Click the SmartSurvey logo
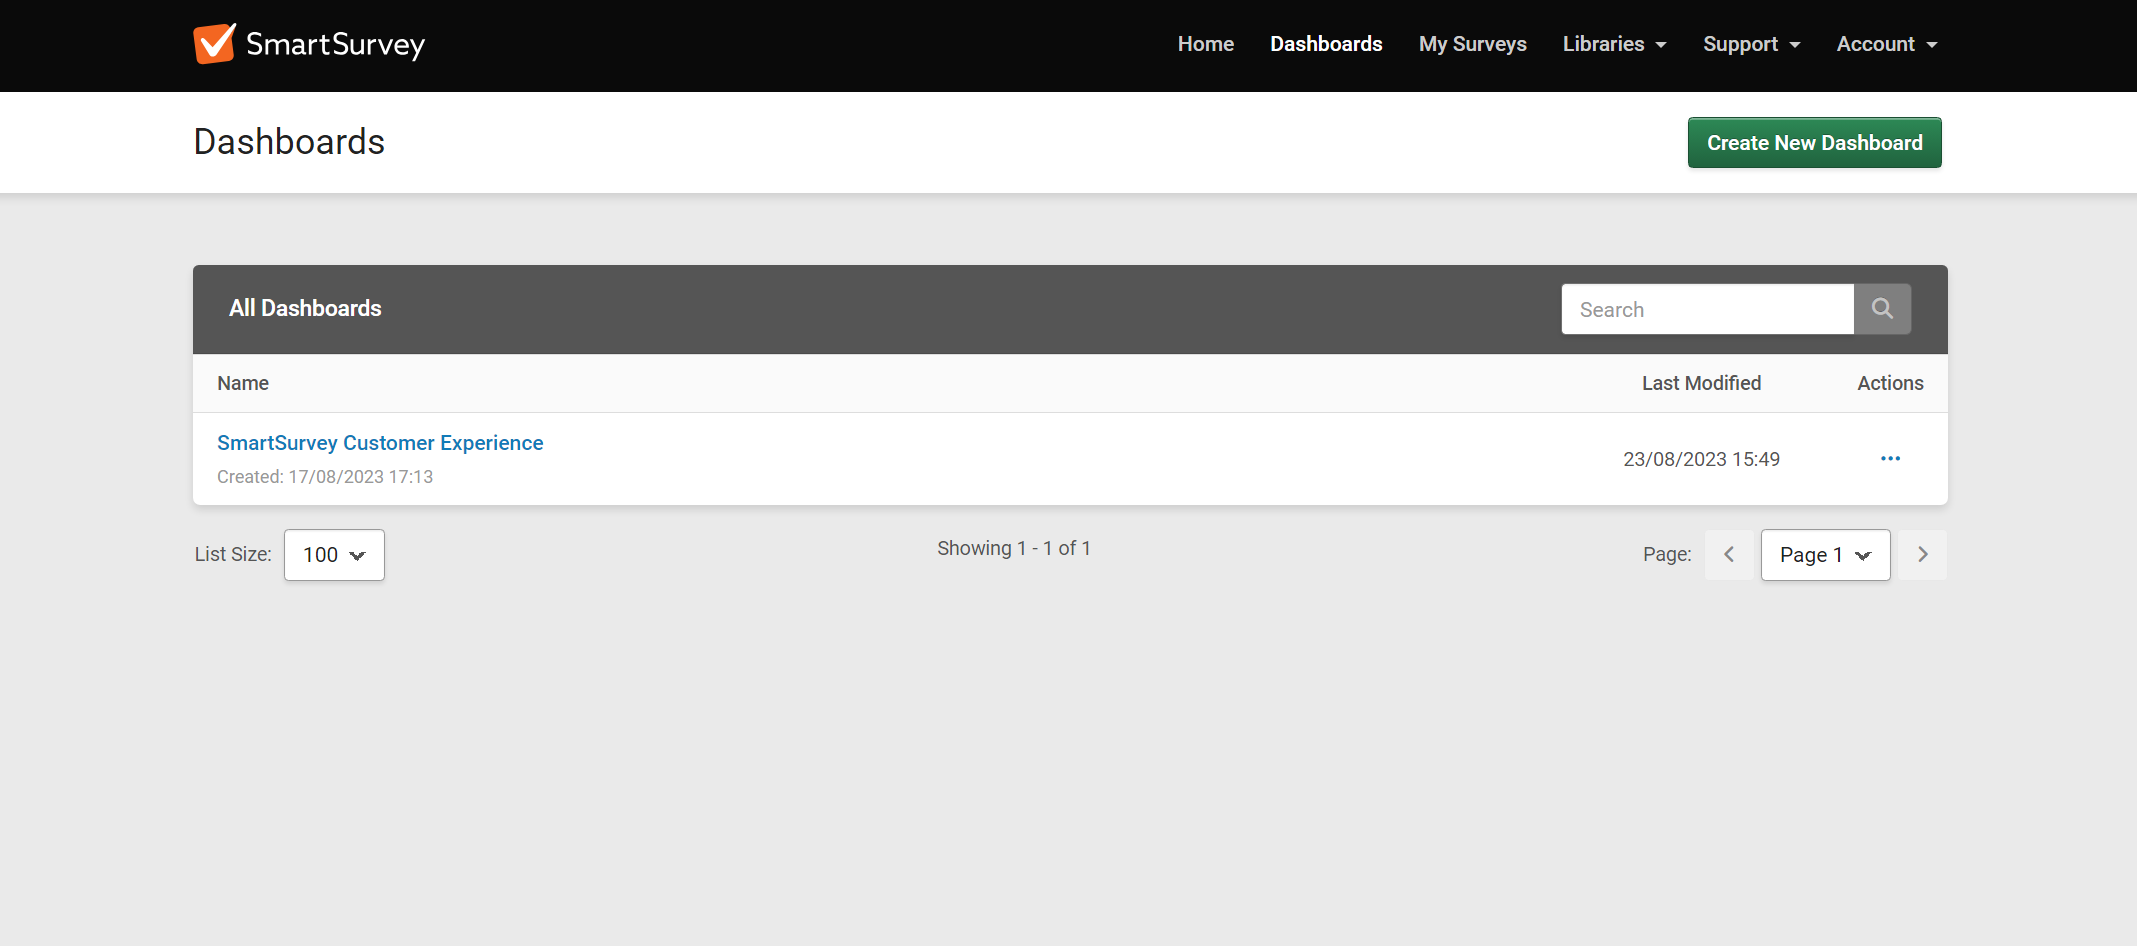The width and height of the screenshot is (2137, 946). point(309,44)
